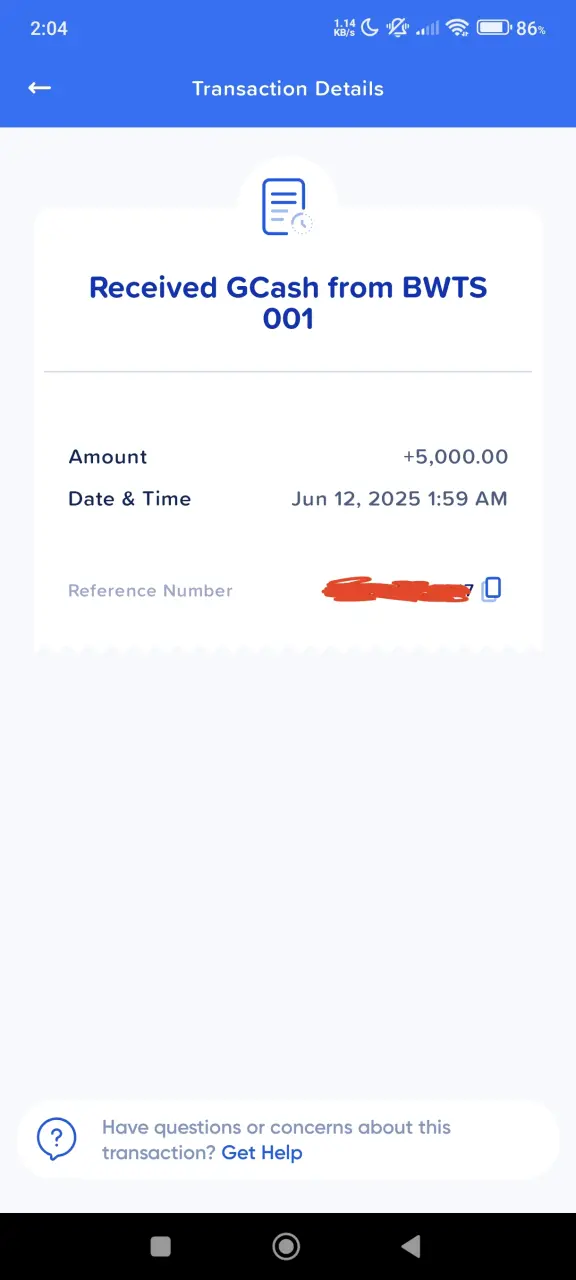Tap the moon do-not-disturb status icon
576x1280 pixels.
370,28
